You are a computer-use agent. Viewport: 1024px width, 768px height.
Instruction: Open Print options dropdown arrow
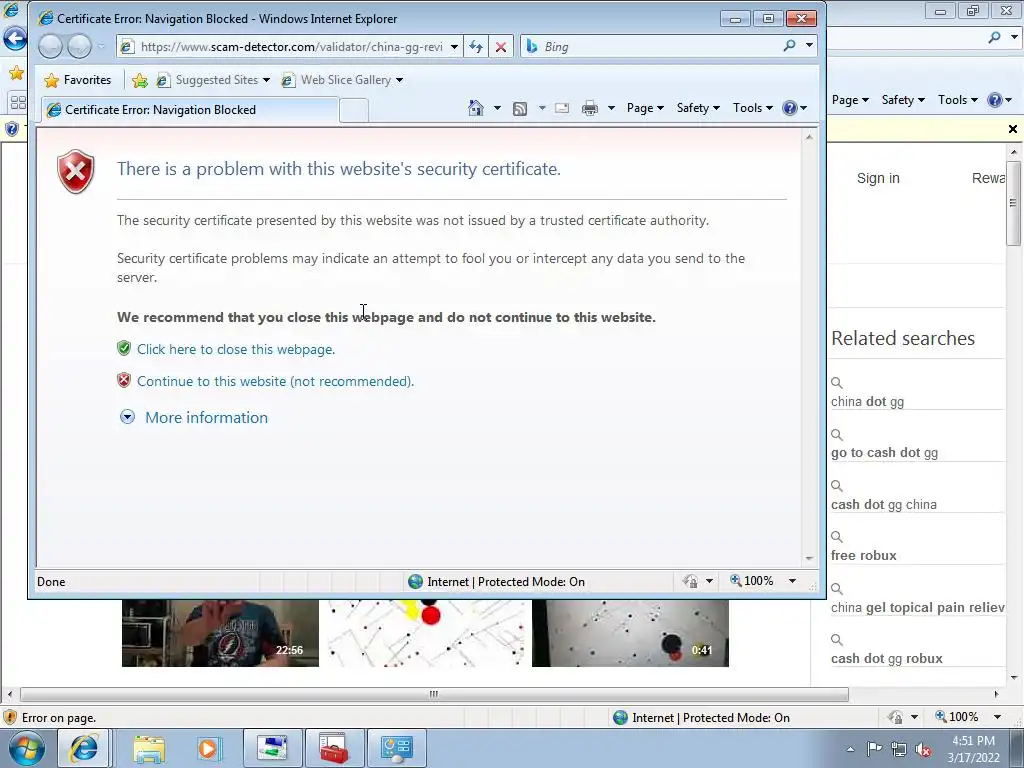coord(611,108)
